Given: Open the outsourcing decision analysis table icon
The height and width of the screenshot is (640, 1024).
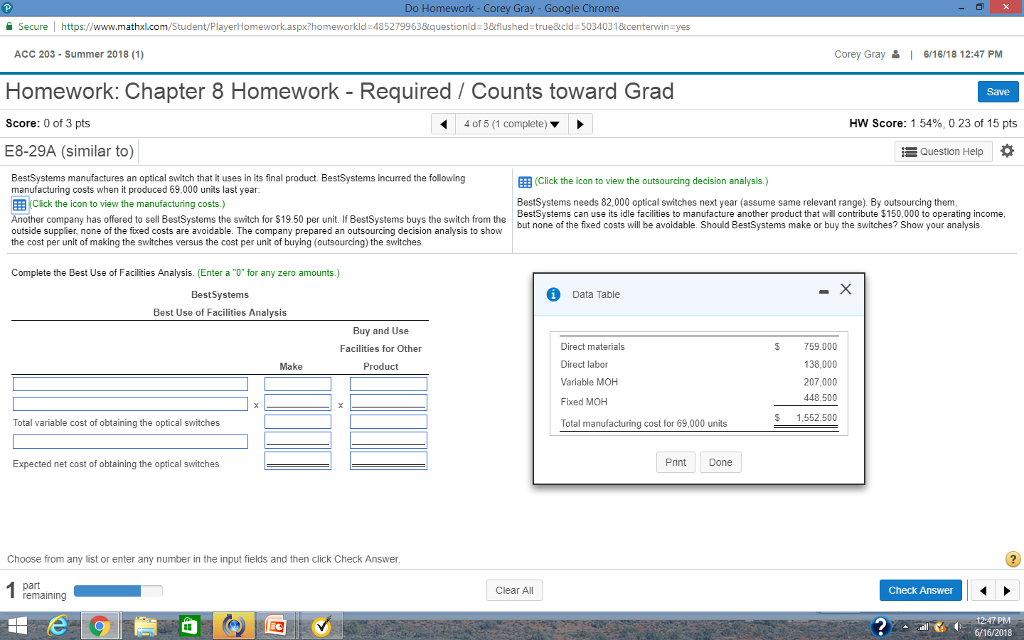Looking at the screenshot, I should point(525,182).
